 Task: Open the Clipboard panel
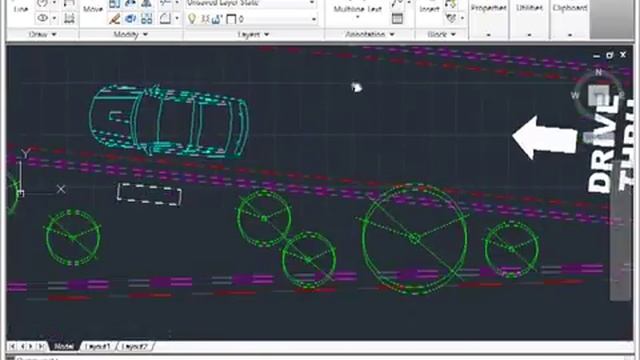click(570, 20)
